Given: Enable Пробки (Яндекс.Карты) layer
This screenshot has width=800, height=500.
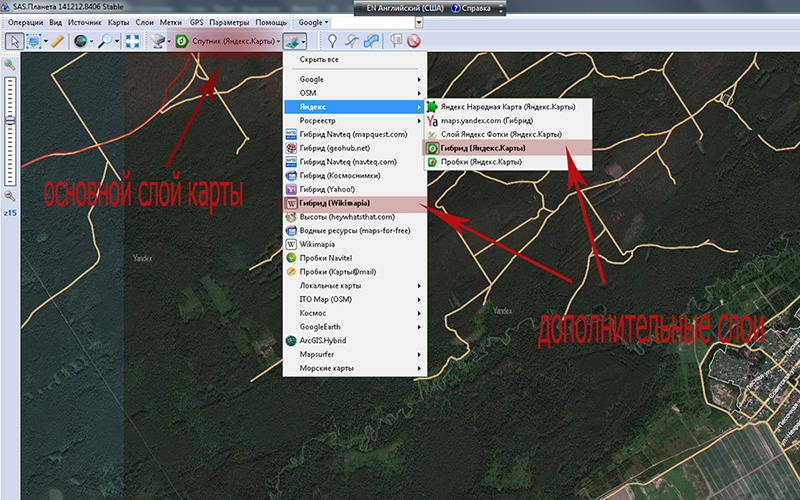Looking at the screenshot, I should point(508,162).
